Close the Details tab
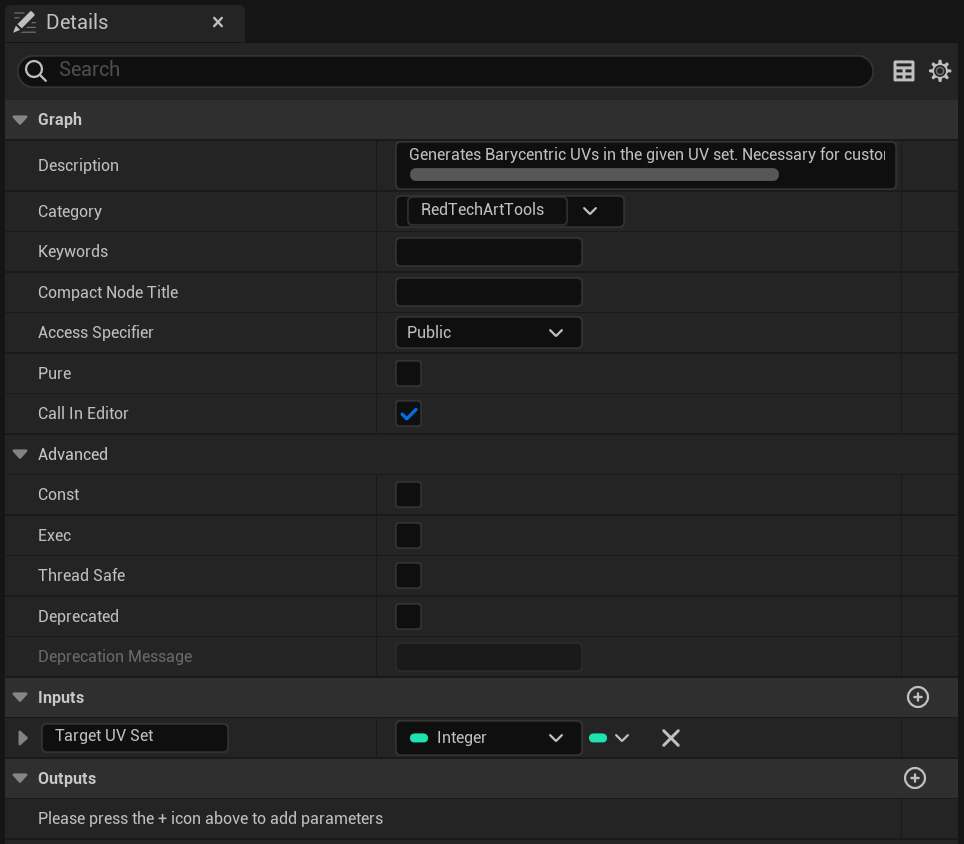Image resolution: width=964 pixels, height=844 pixels. pos(218,22)
